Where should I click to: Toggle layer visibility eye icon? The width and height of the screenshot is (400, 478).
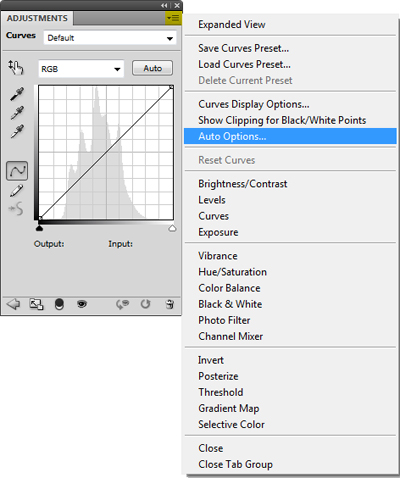coord(82,304)
